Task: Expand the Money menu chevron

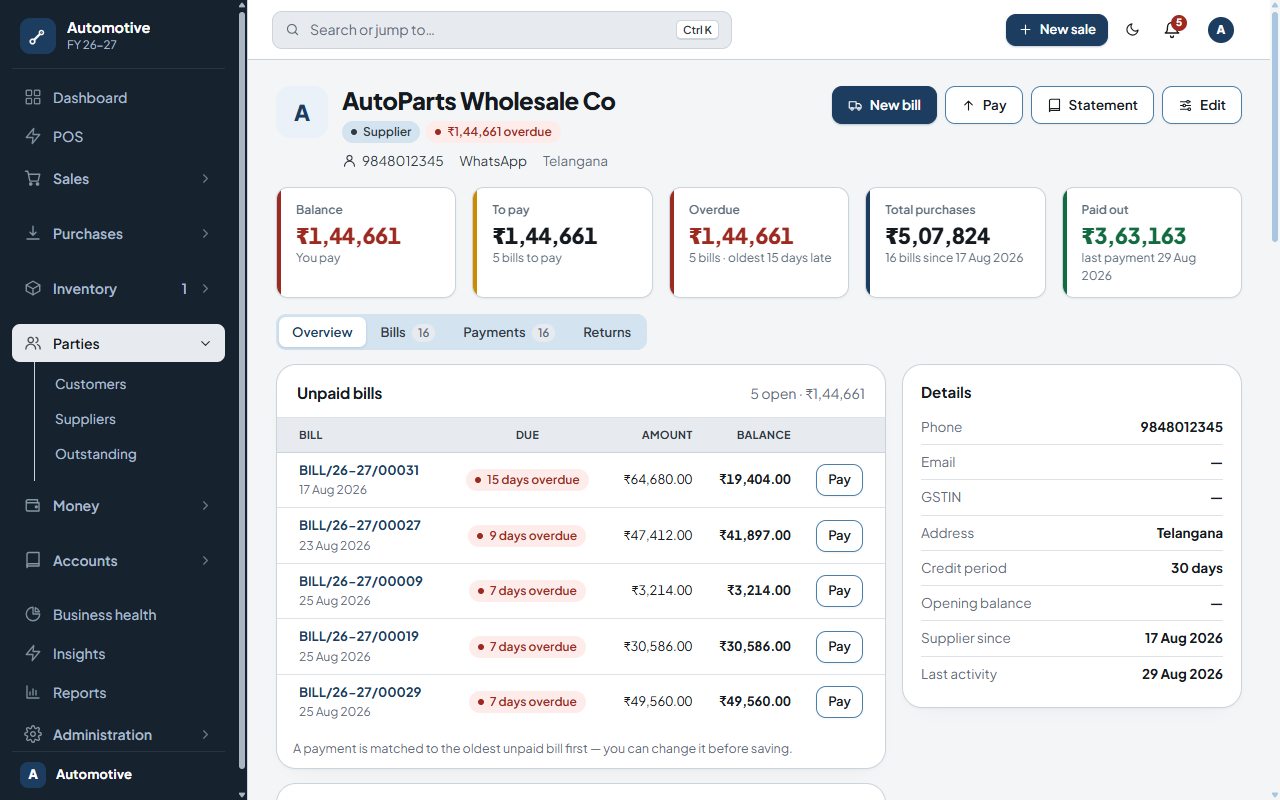Action: coord(205,506)
